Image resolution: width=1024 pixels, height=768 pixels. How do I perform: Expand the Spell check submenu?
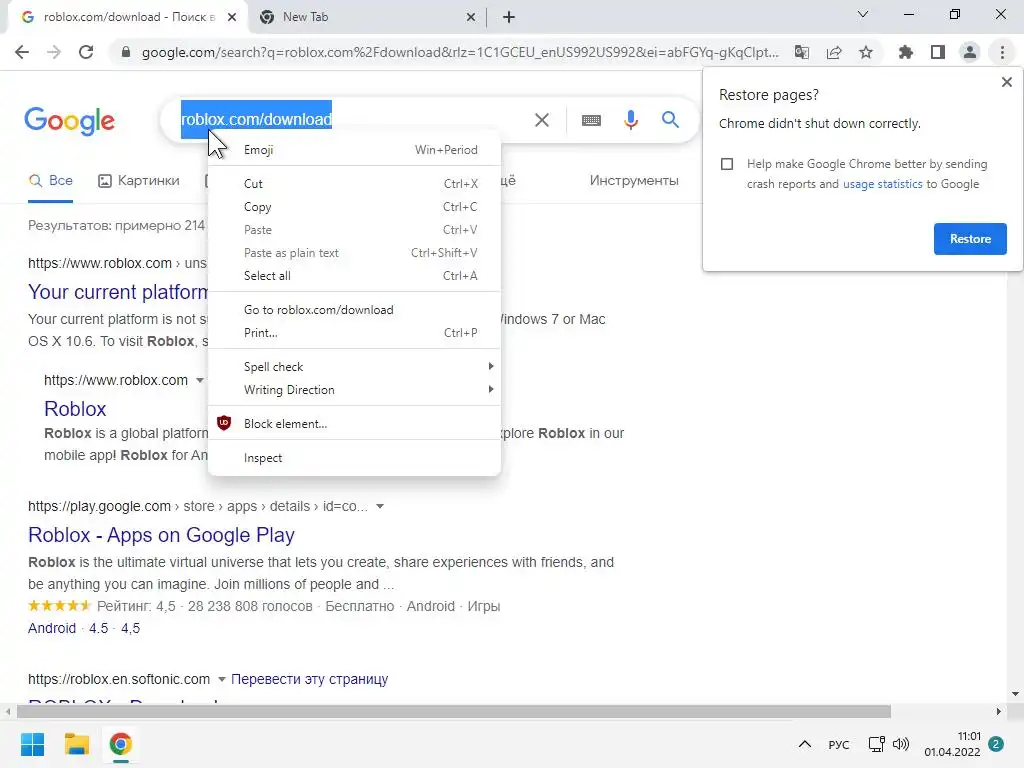(x=355, y=366)
